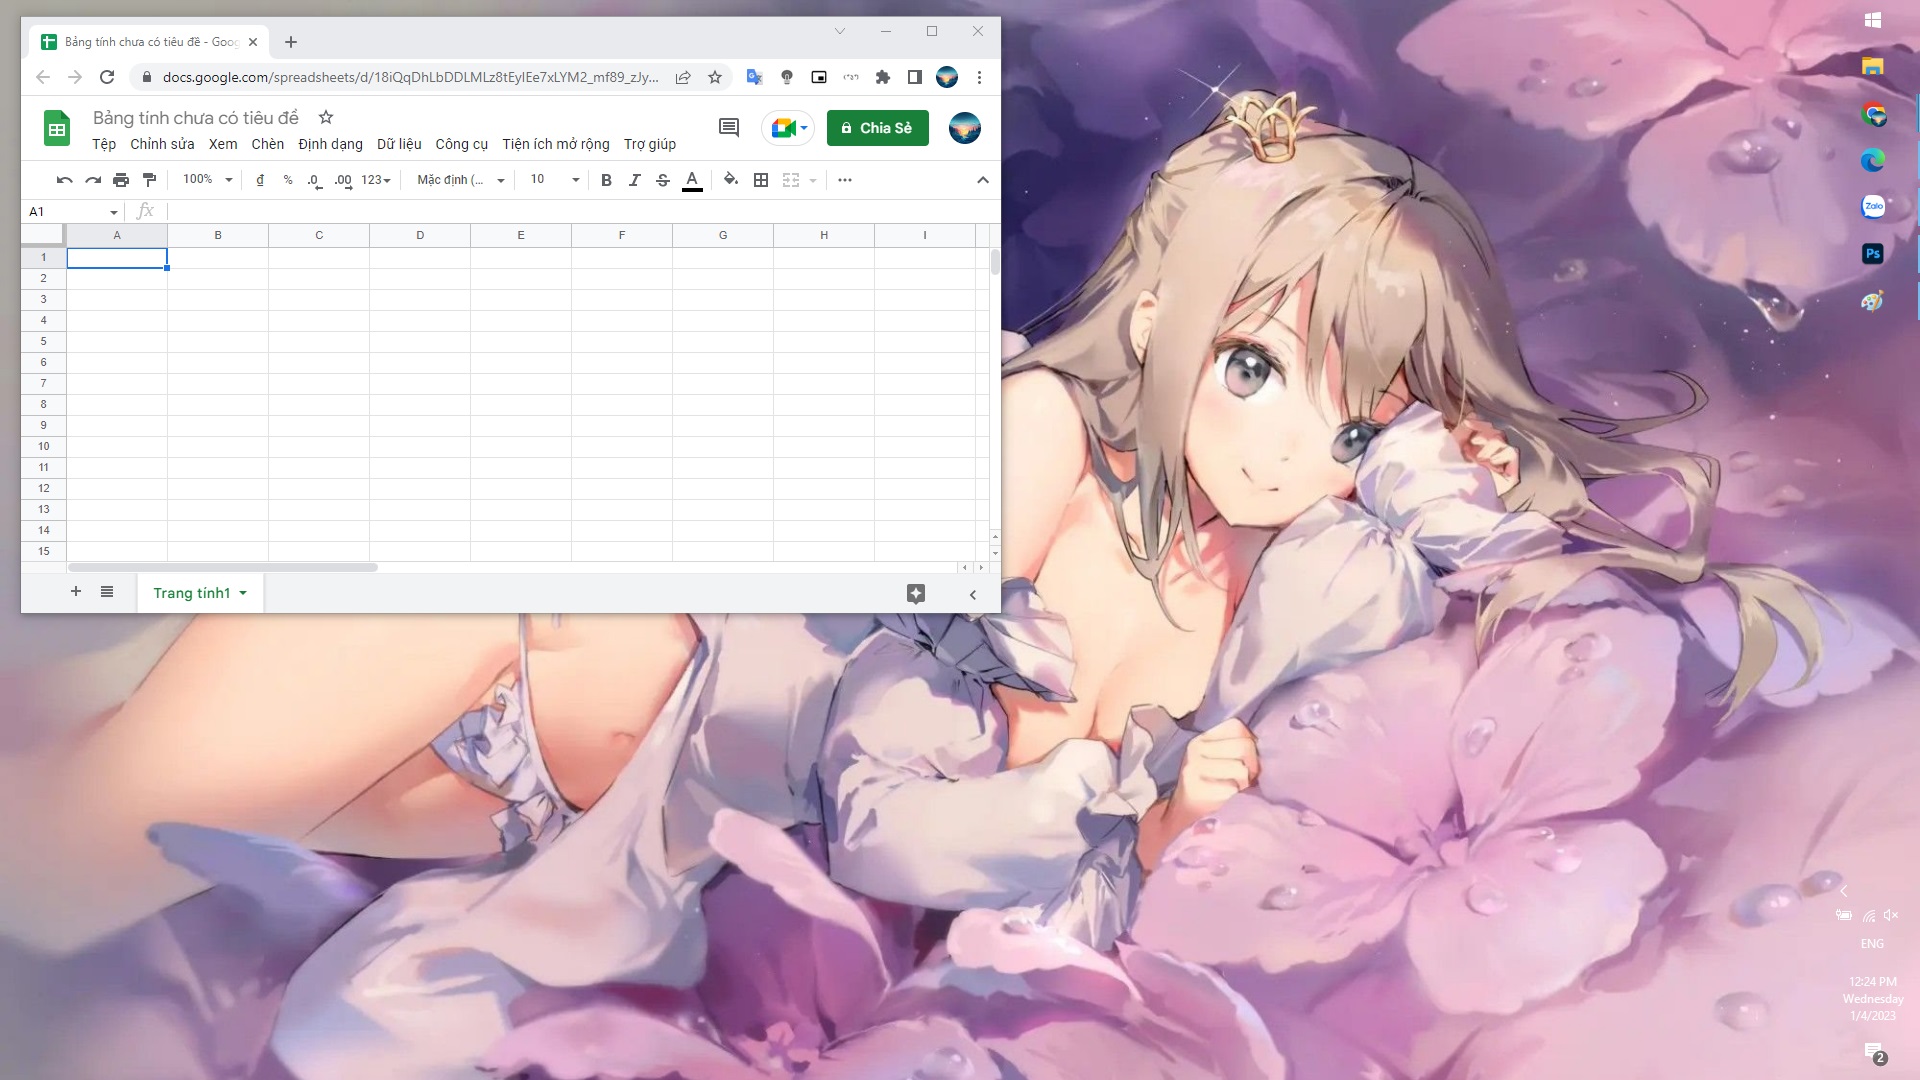Open the 123 number format dropdown
1920x1080 pixels.
tap(376, 180)
